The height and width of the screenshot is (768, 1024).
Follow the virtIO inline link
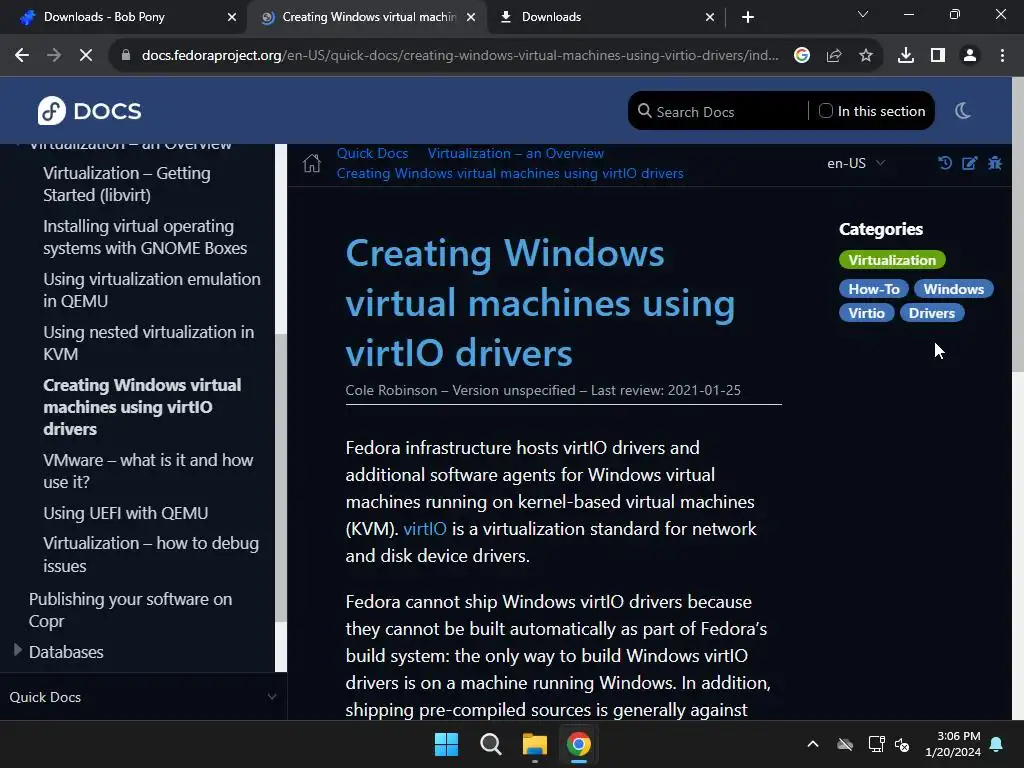pos(424,528)
